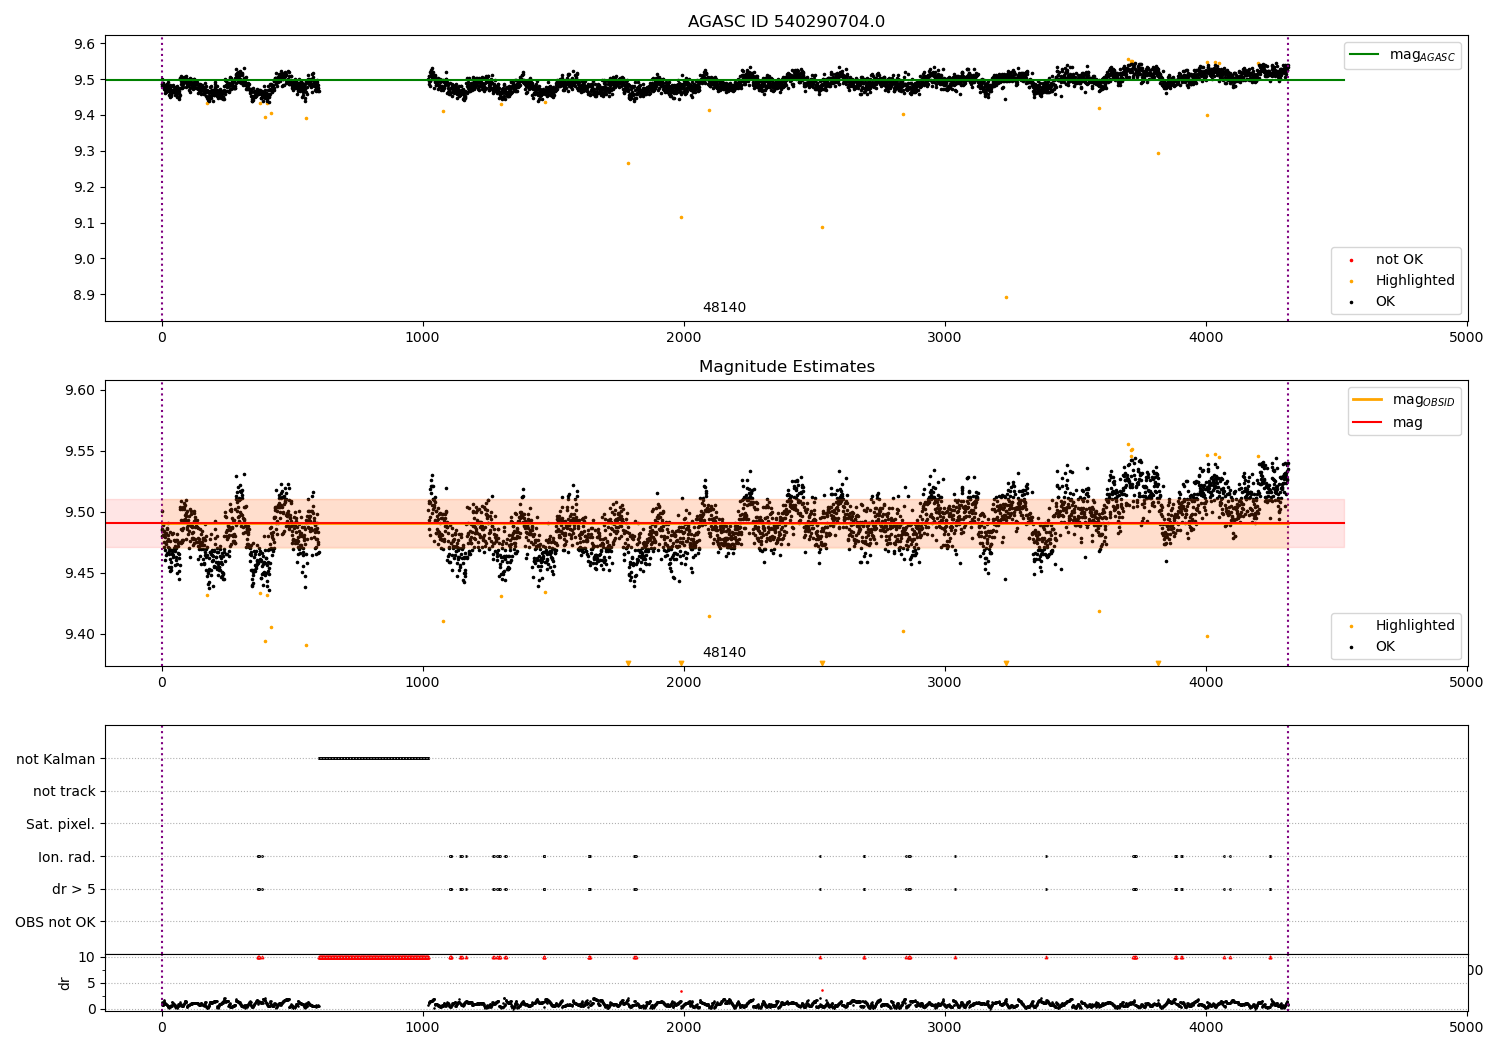Click the 9.2 y-axis tick label

pyautogui.click(x=84, y=188)
